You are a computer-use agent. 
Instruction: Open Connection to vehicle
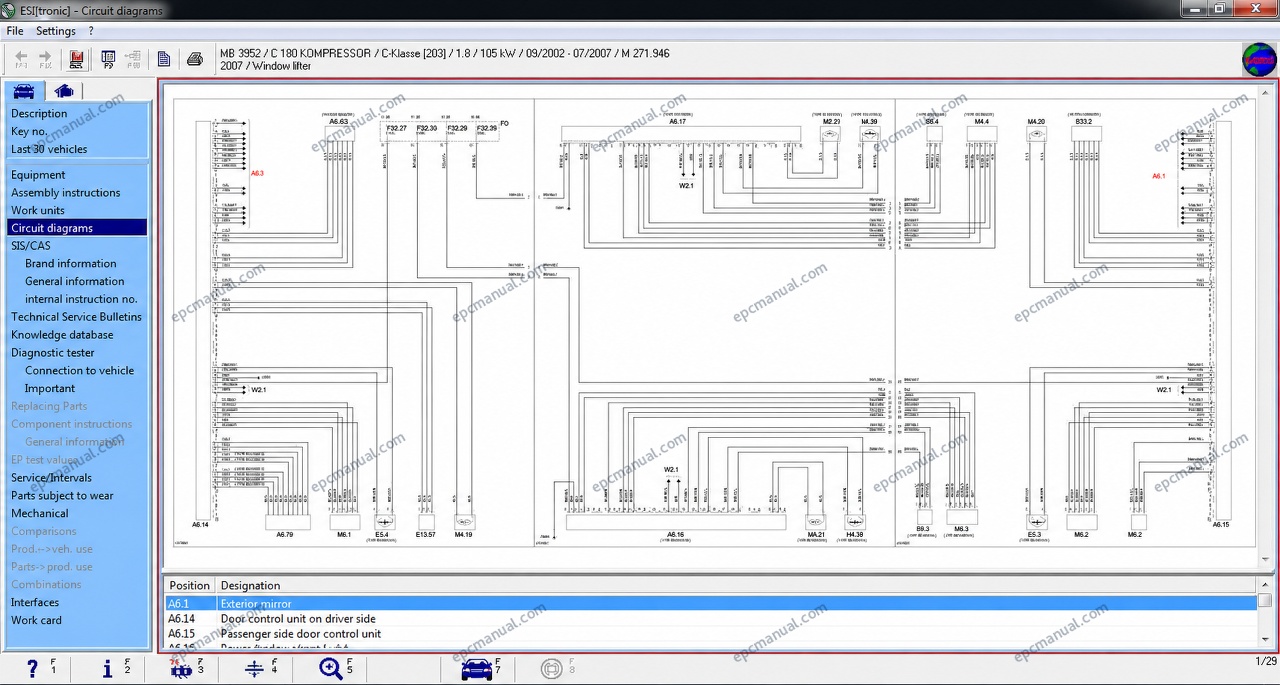coord(79,370)
